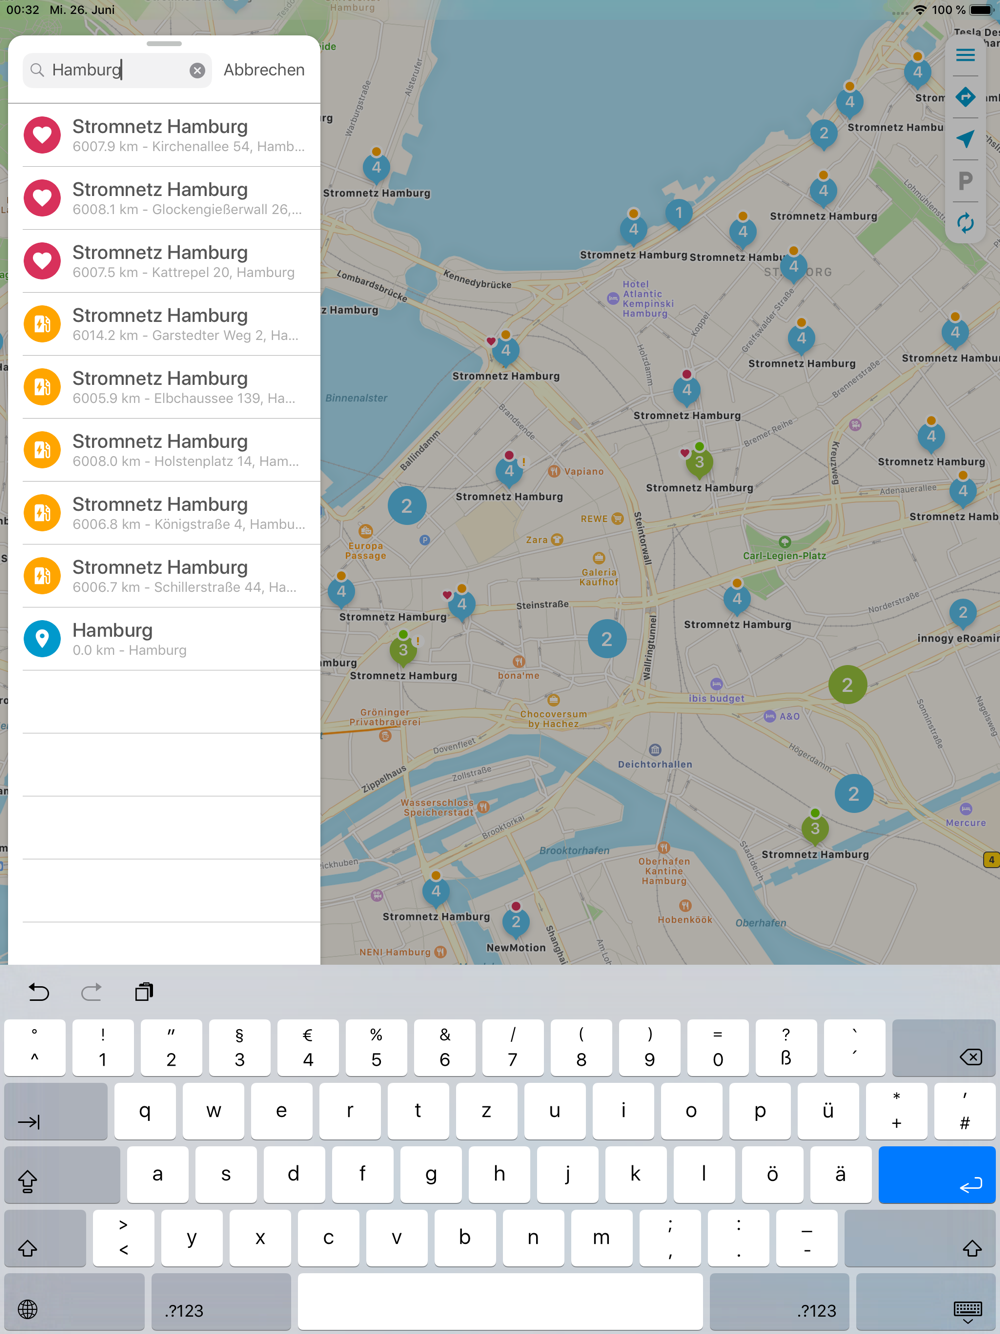The image size is (1000, 1334).
Task: Toggle caps lock key
Action: pyautogui.click(x=62, y=1175)
